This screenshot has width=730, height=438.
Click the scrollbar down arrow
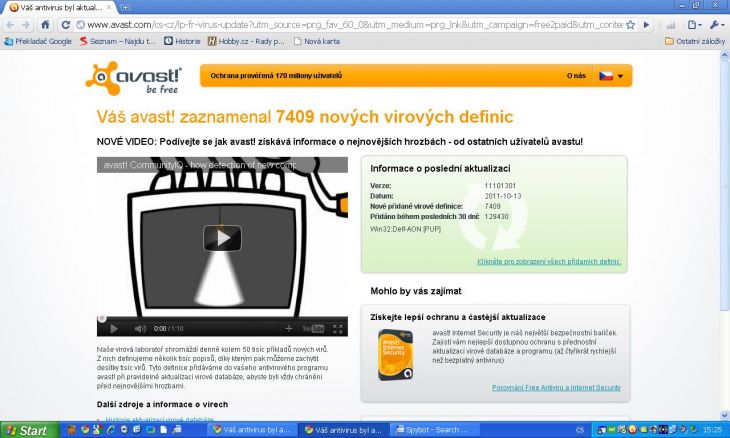coord(724,416)
